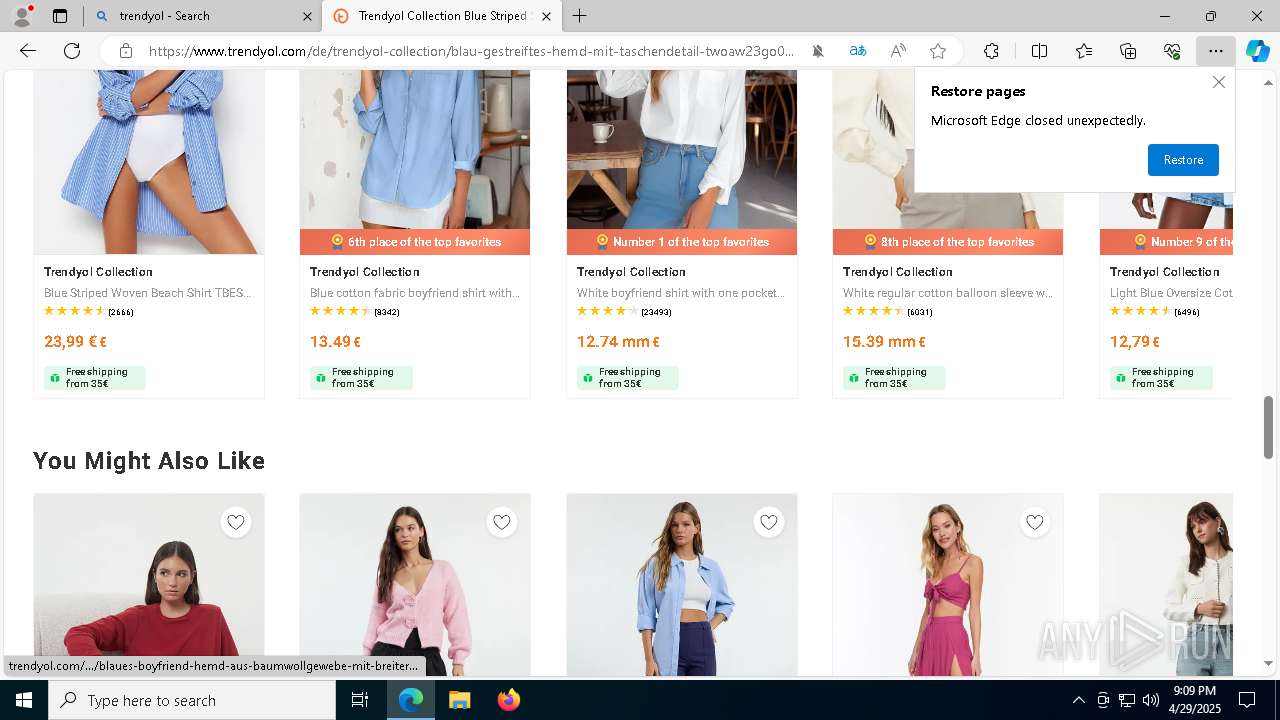
Task: Favorite the pink two-piece set product
Action: (x=1035, y=522)
